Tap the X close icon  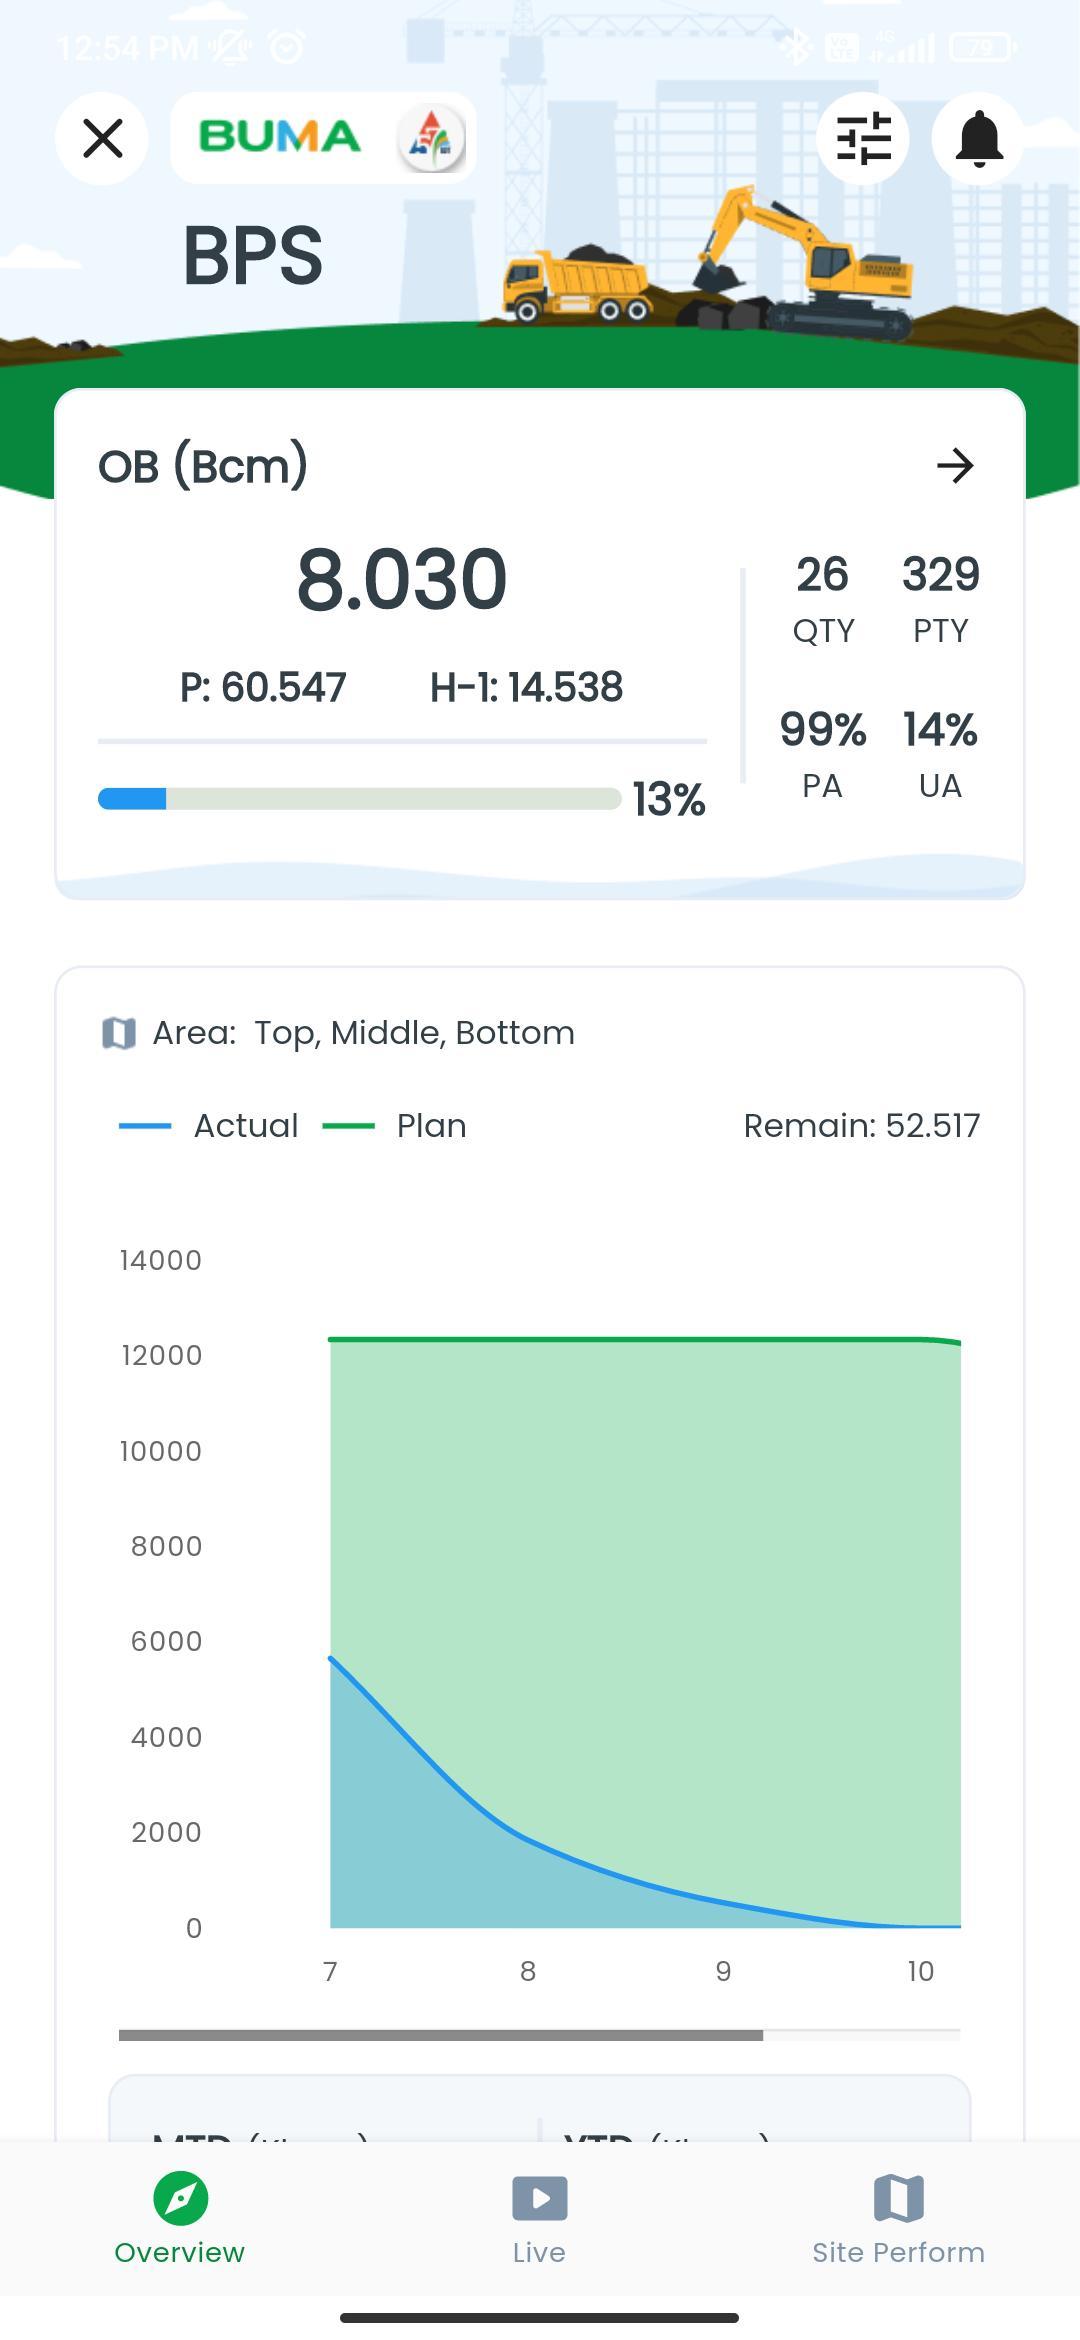click(x=102, y=138)
